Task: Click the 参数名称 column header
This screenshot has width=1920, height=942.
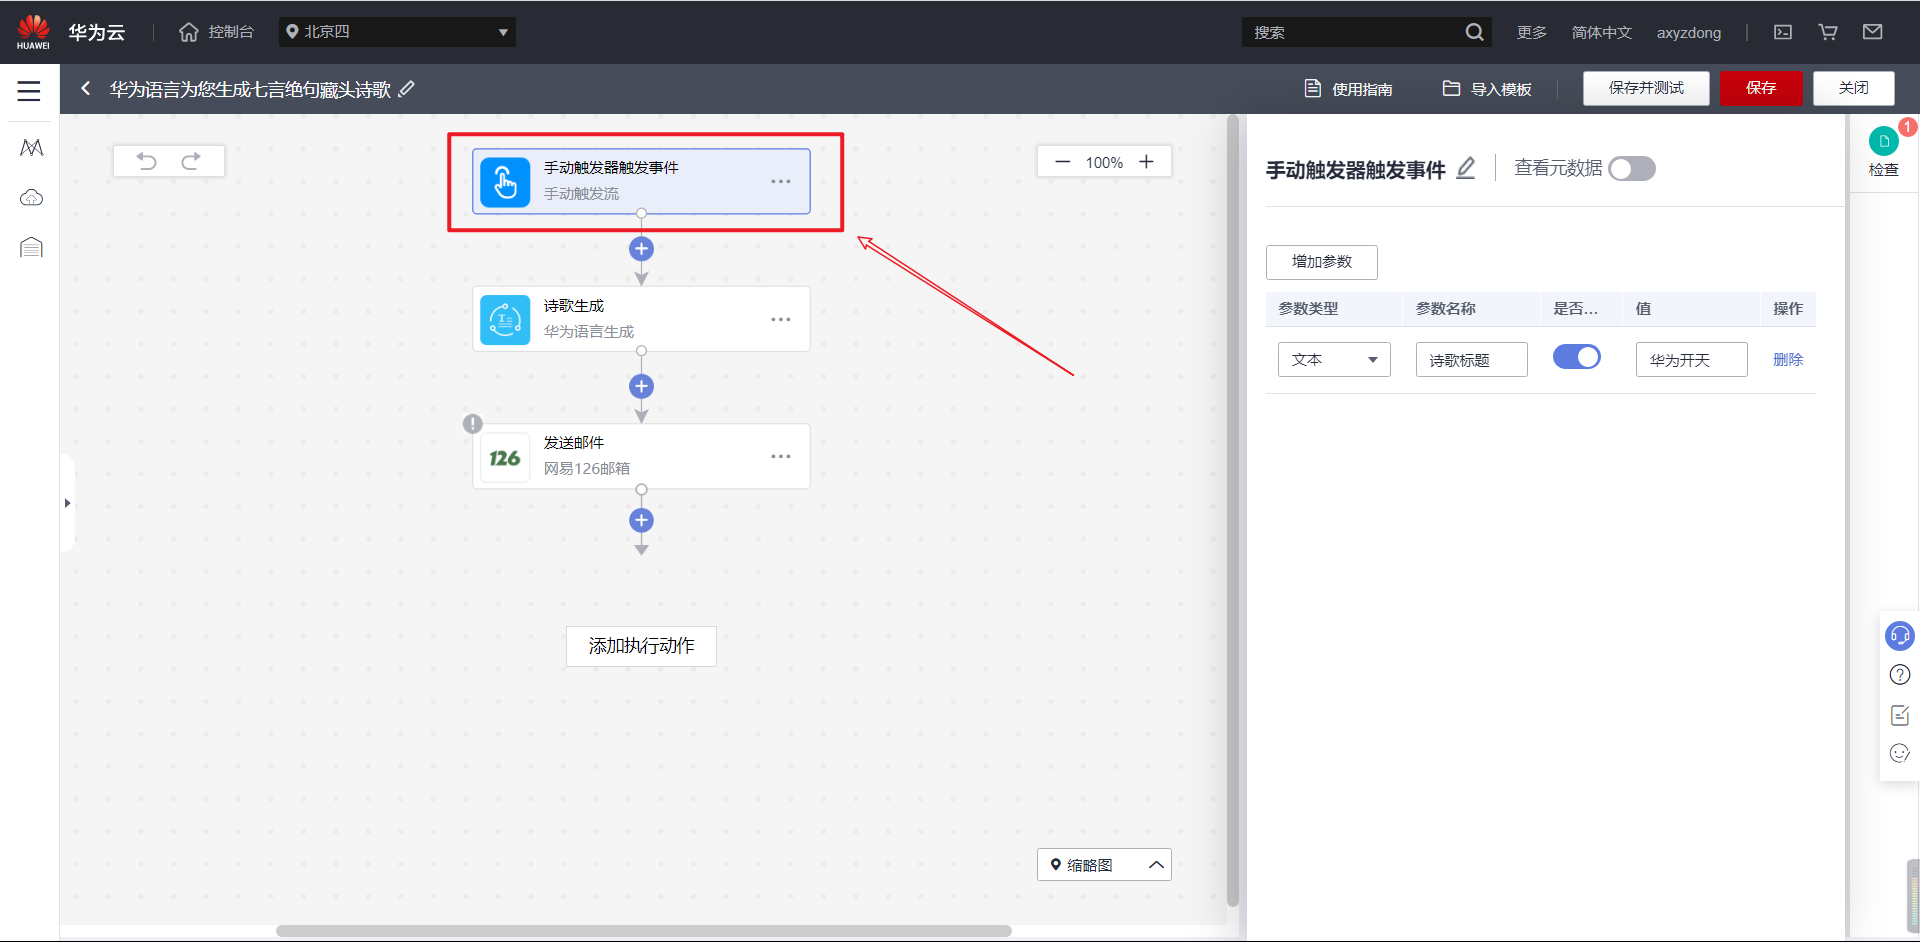Action: (1446, 309)
